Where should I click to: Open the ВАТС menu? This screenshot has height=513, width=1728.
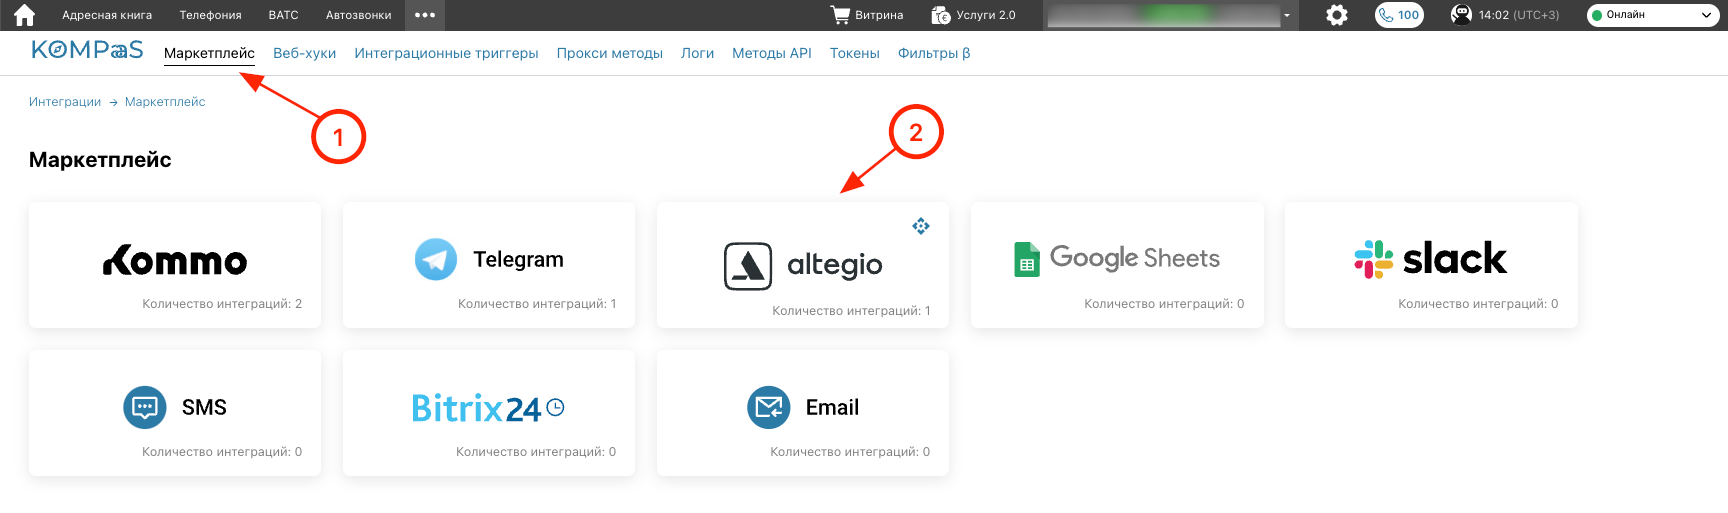pyautogui.click(x=283, y=15)
